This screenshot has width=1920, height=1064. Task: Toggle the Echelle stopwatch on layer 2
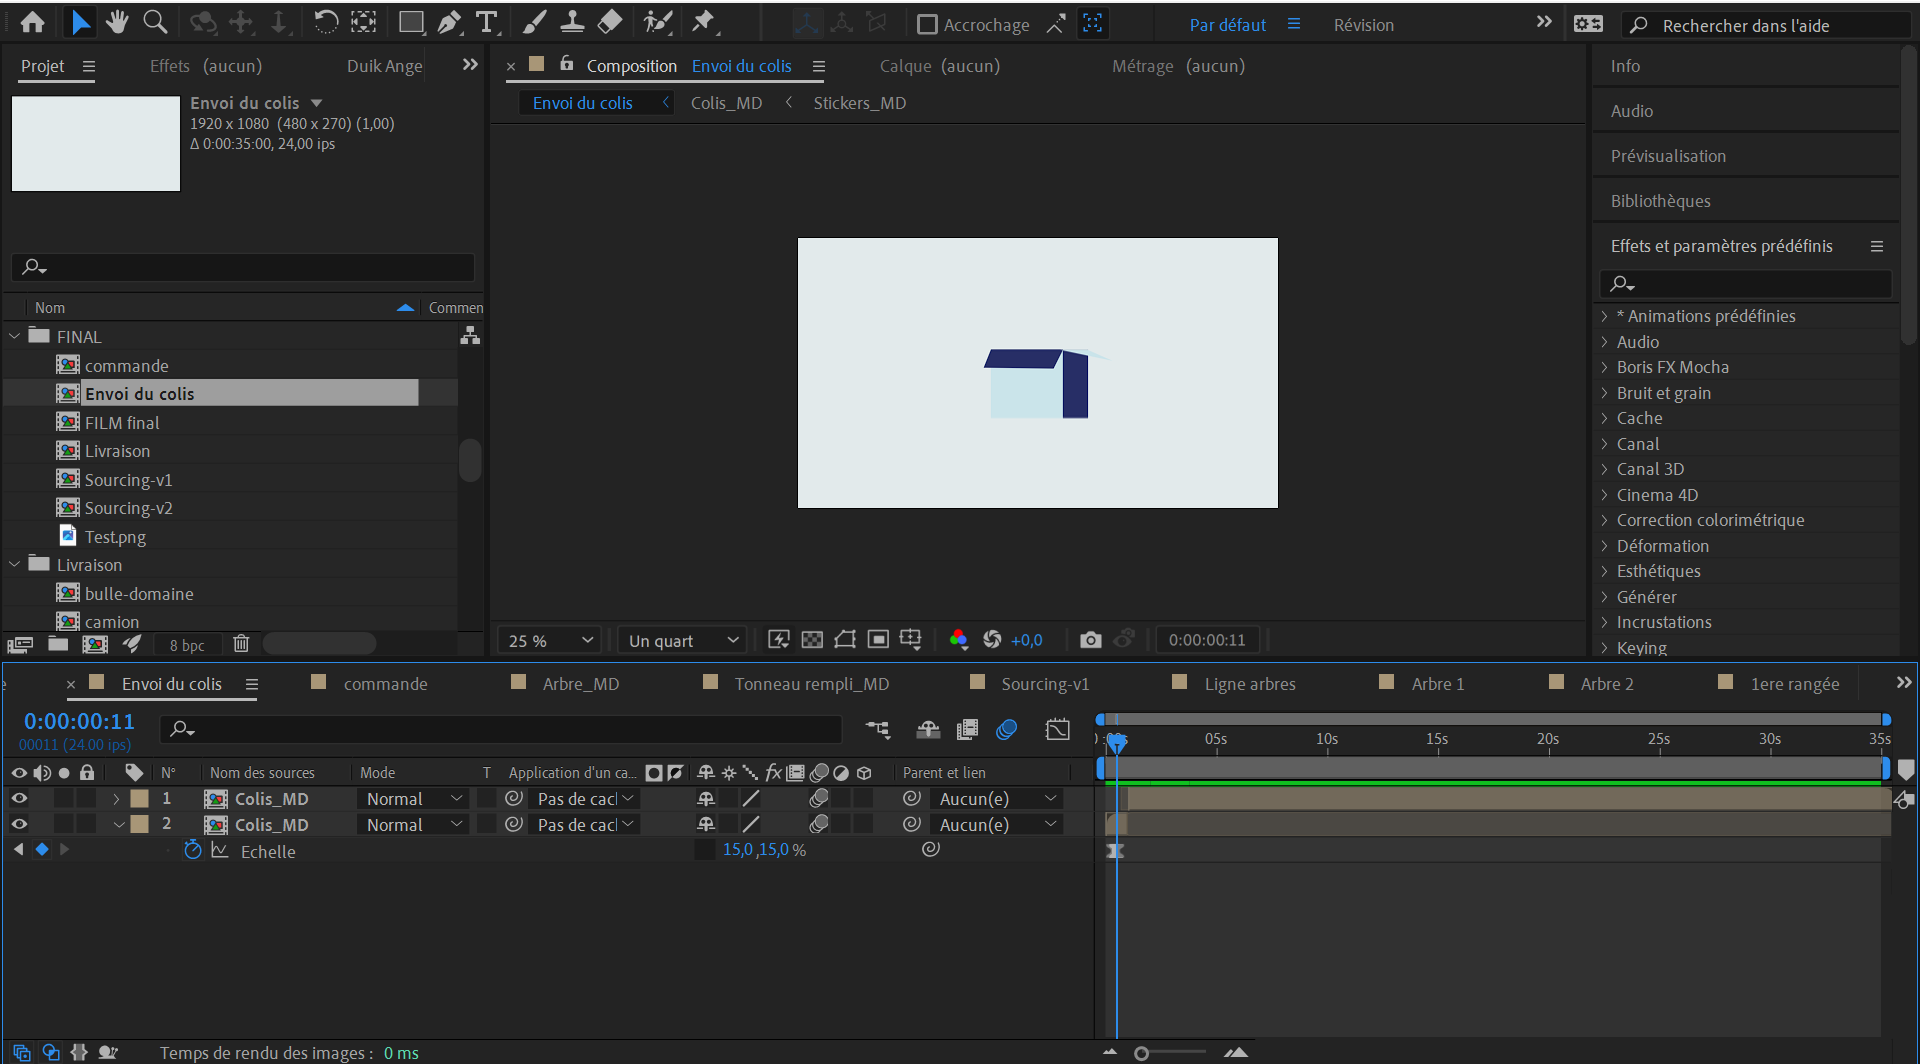(193, 851)
